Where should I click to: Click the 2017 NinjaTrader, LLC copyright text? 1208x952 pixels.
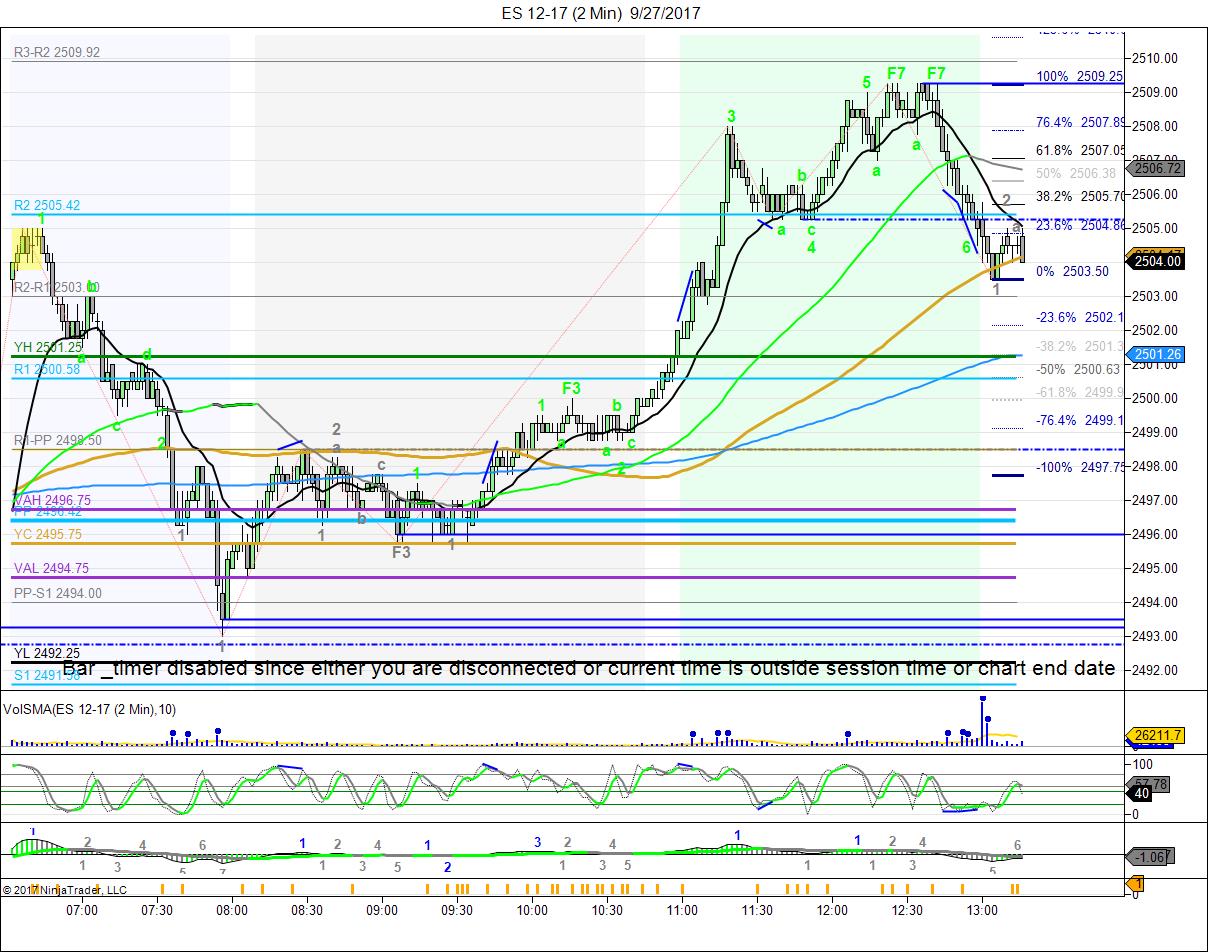65,889
